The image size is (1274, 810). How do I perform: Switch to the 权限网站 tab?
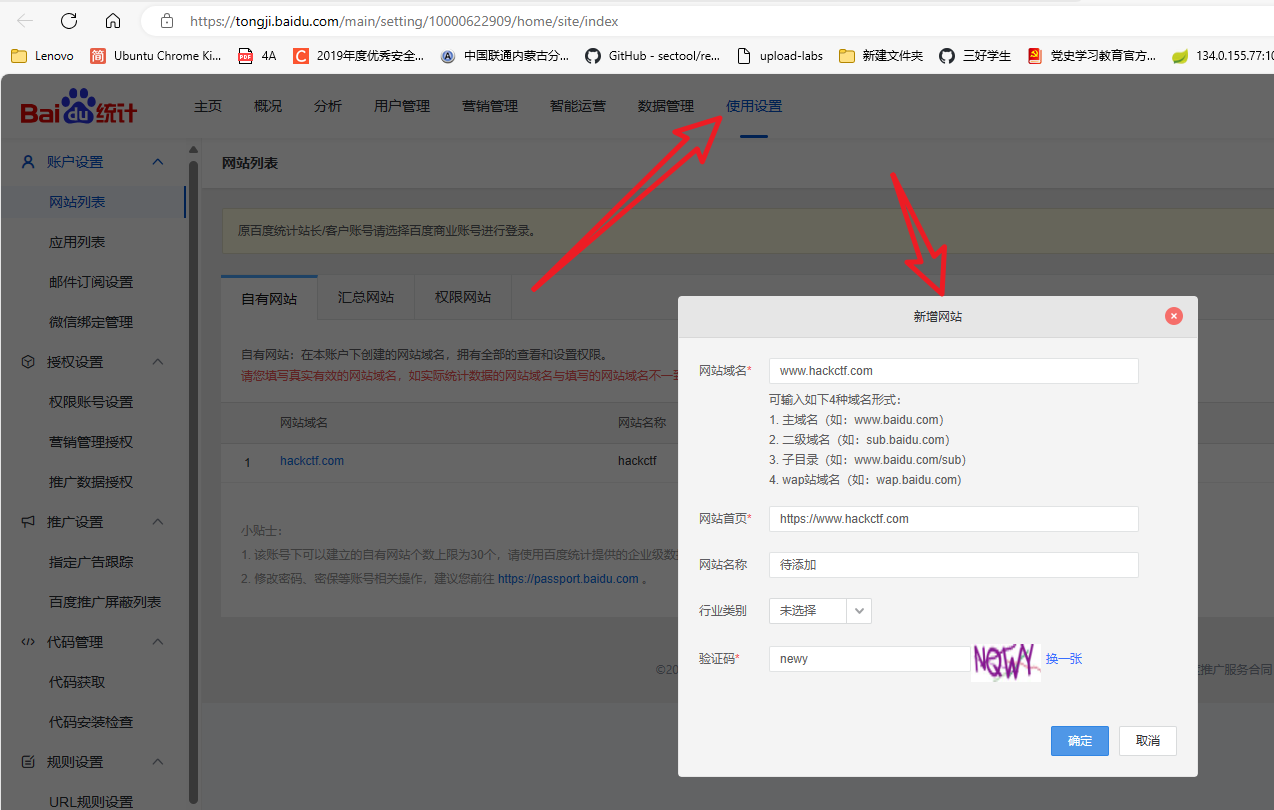pos(463,298)
